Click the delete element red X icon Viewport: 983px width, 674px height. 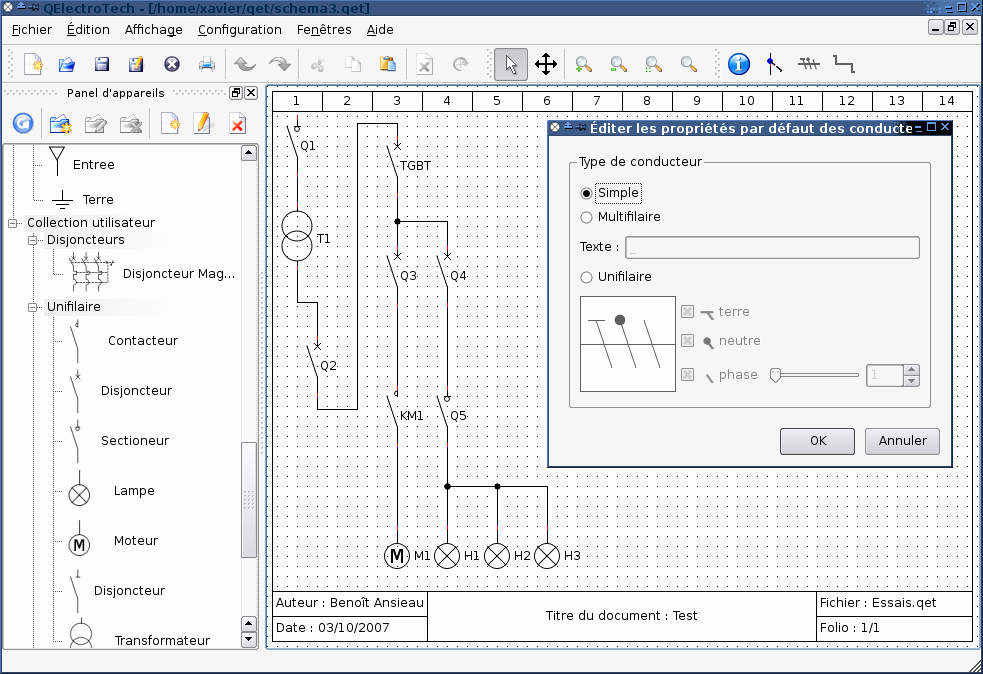coord(238,124)
